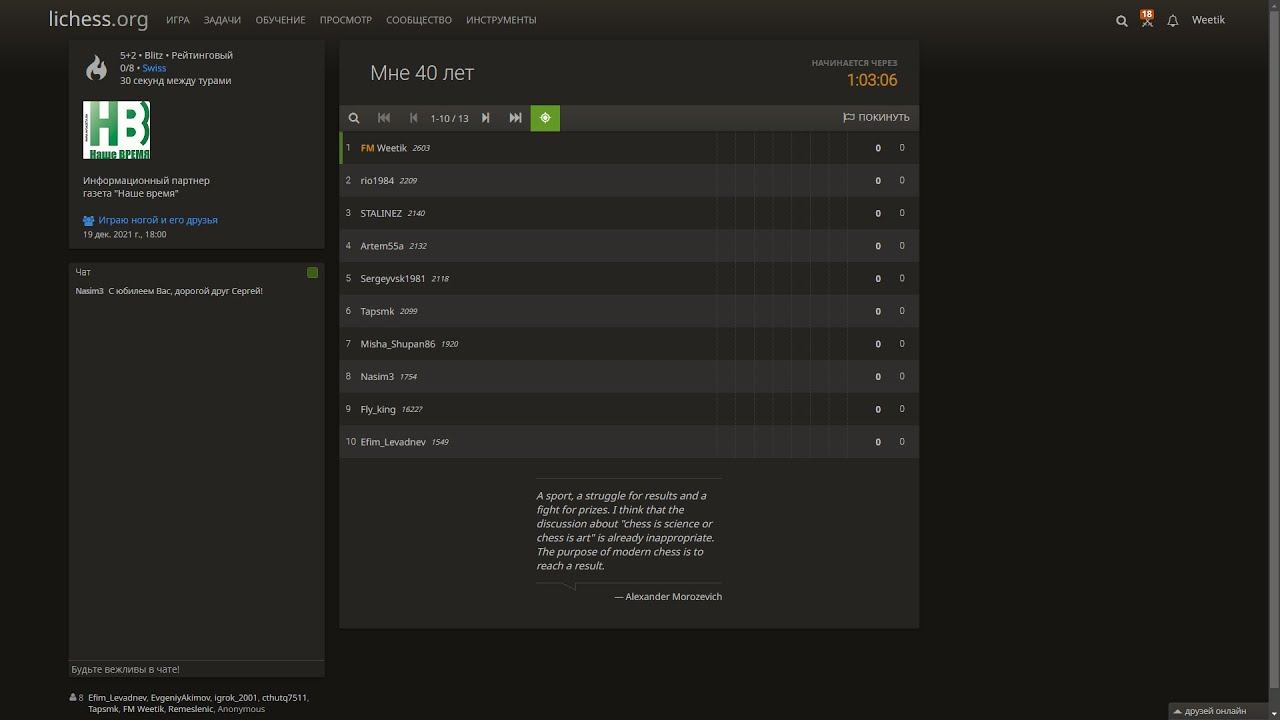Click the search player magnifier icon
This screenshot has height=720, width=1280.
click(x=354, y=118)
